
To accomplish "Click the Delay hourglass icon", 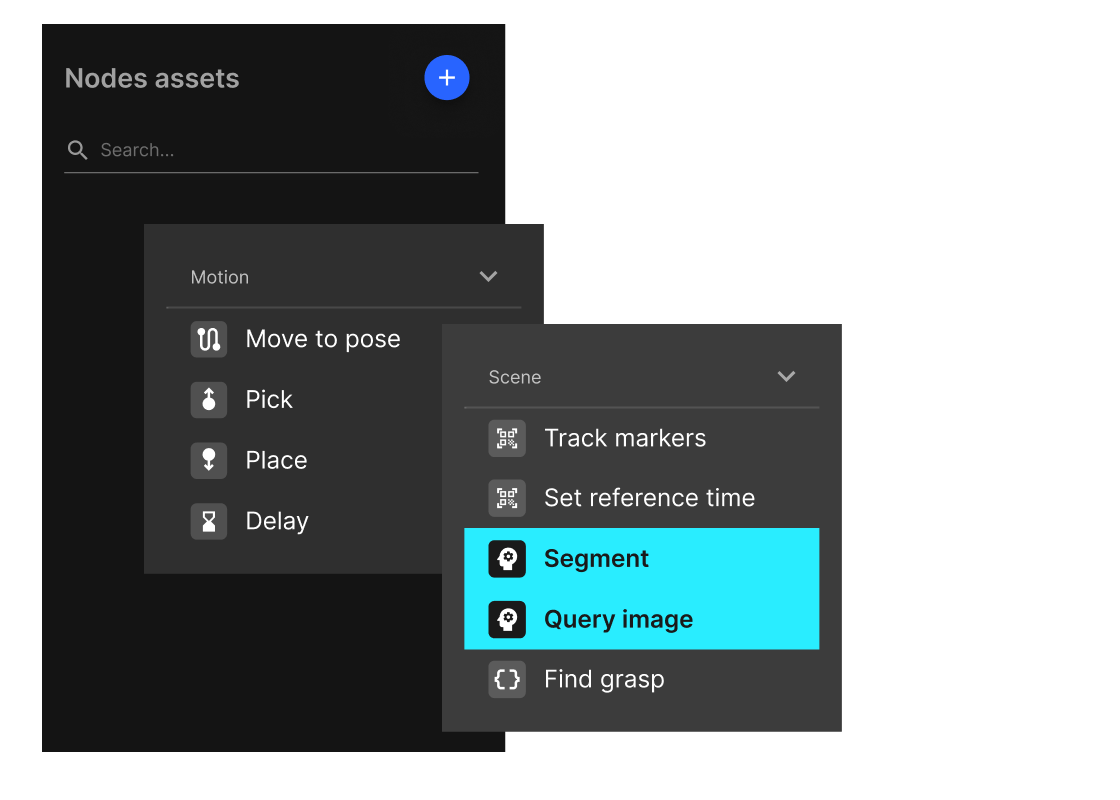I will click(209, 521).
